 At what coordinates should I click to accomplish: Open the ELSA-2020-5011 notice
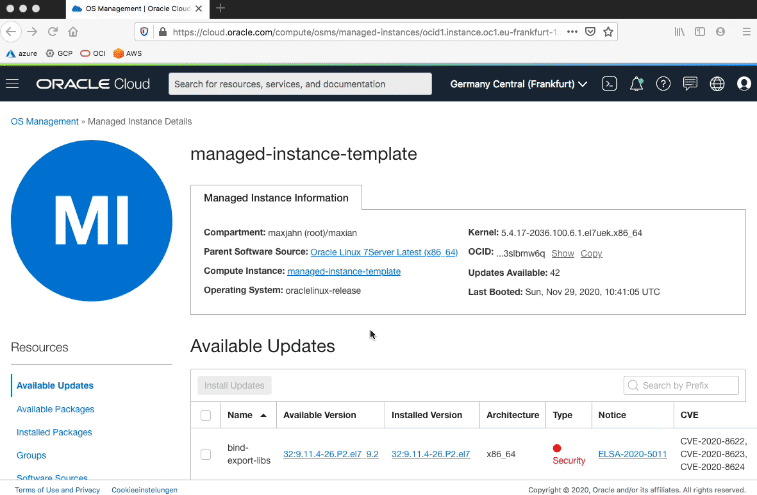[632, 454]
